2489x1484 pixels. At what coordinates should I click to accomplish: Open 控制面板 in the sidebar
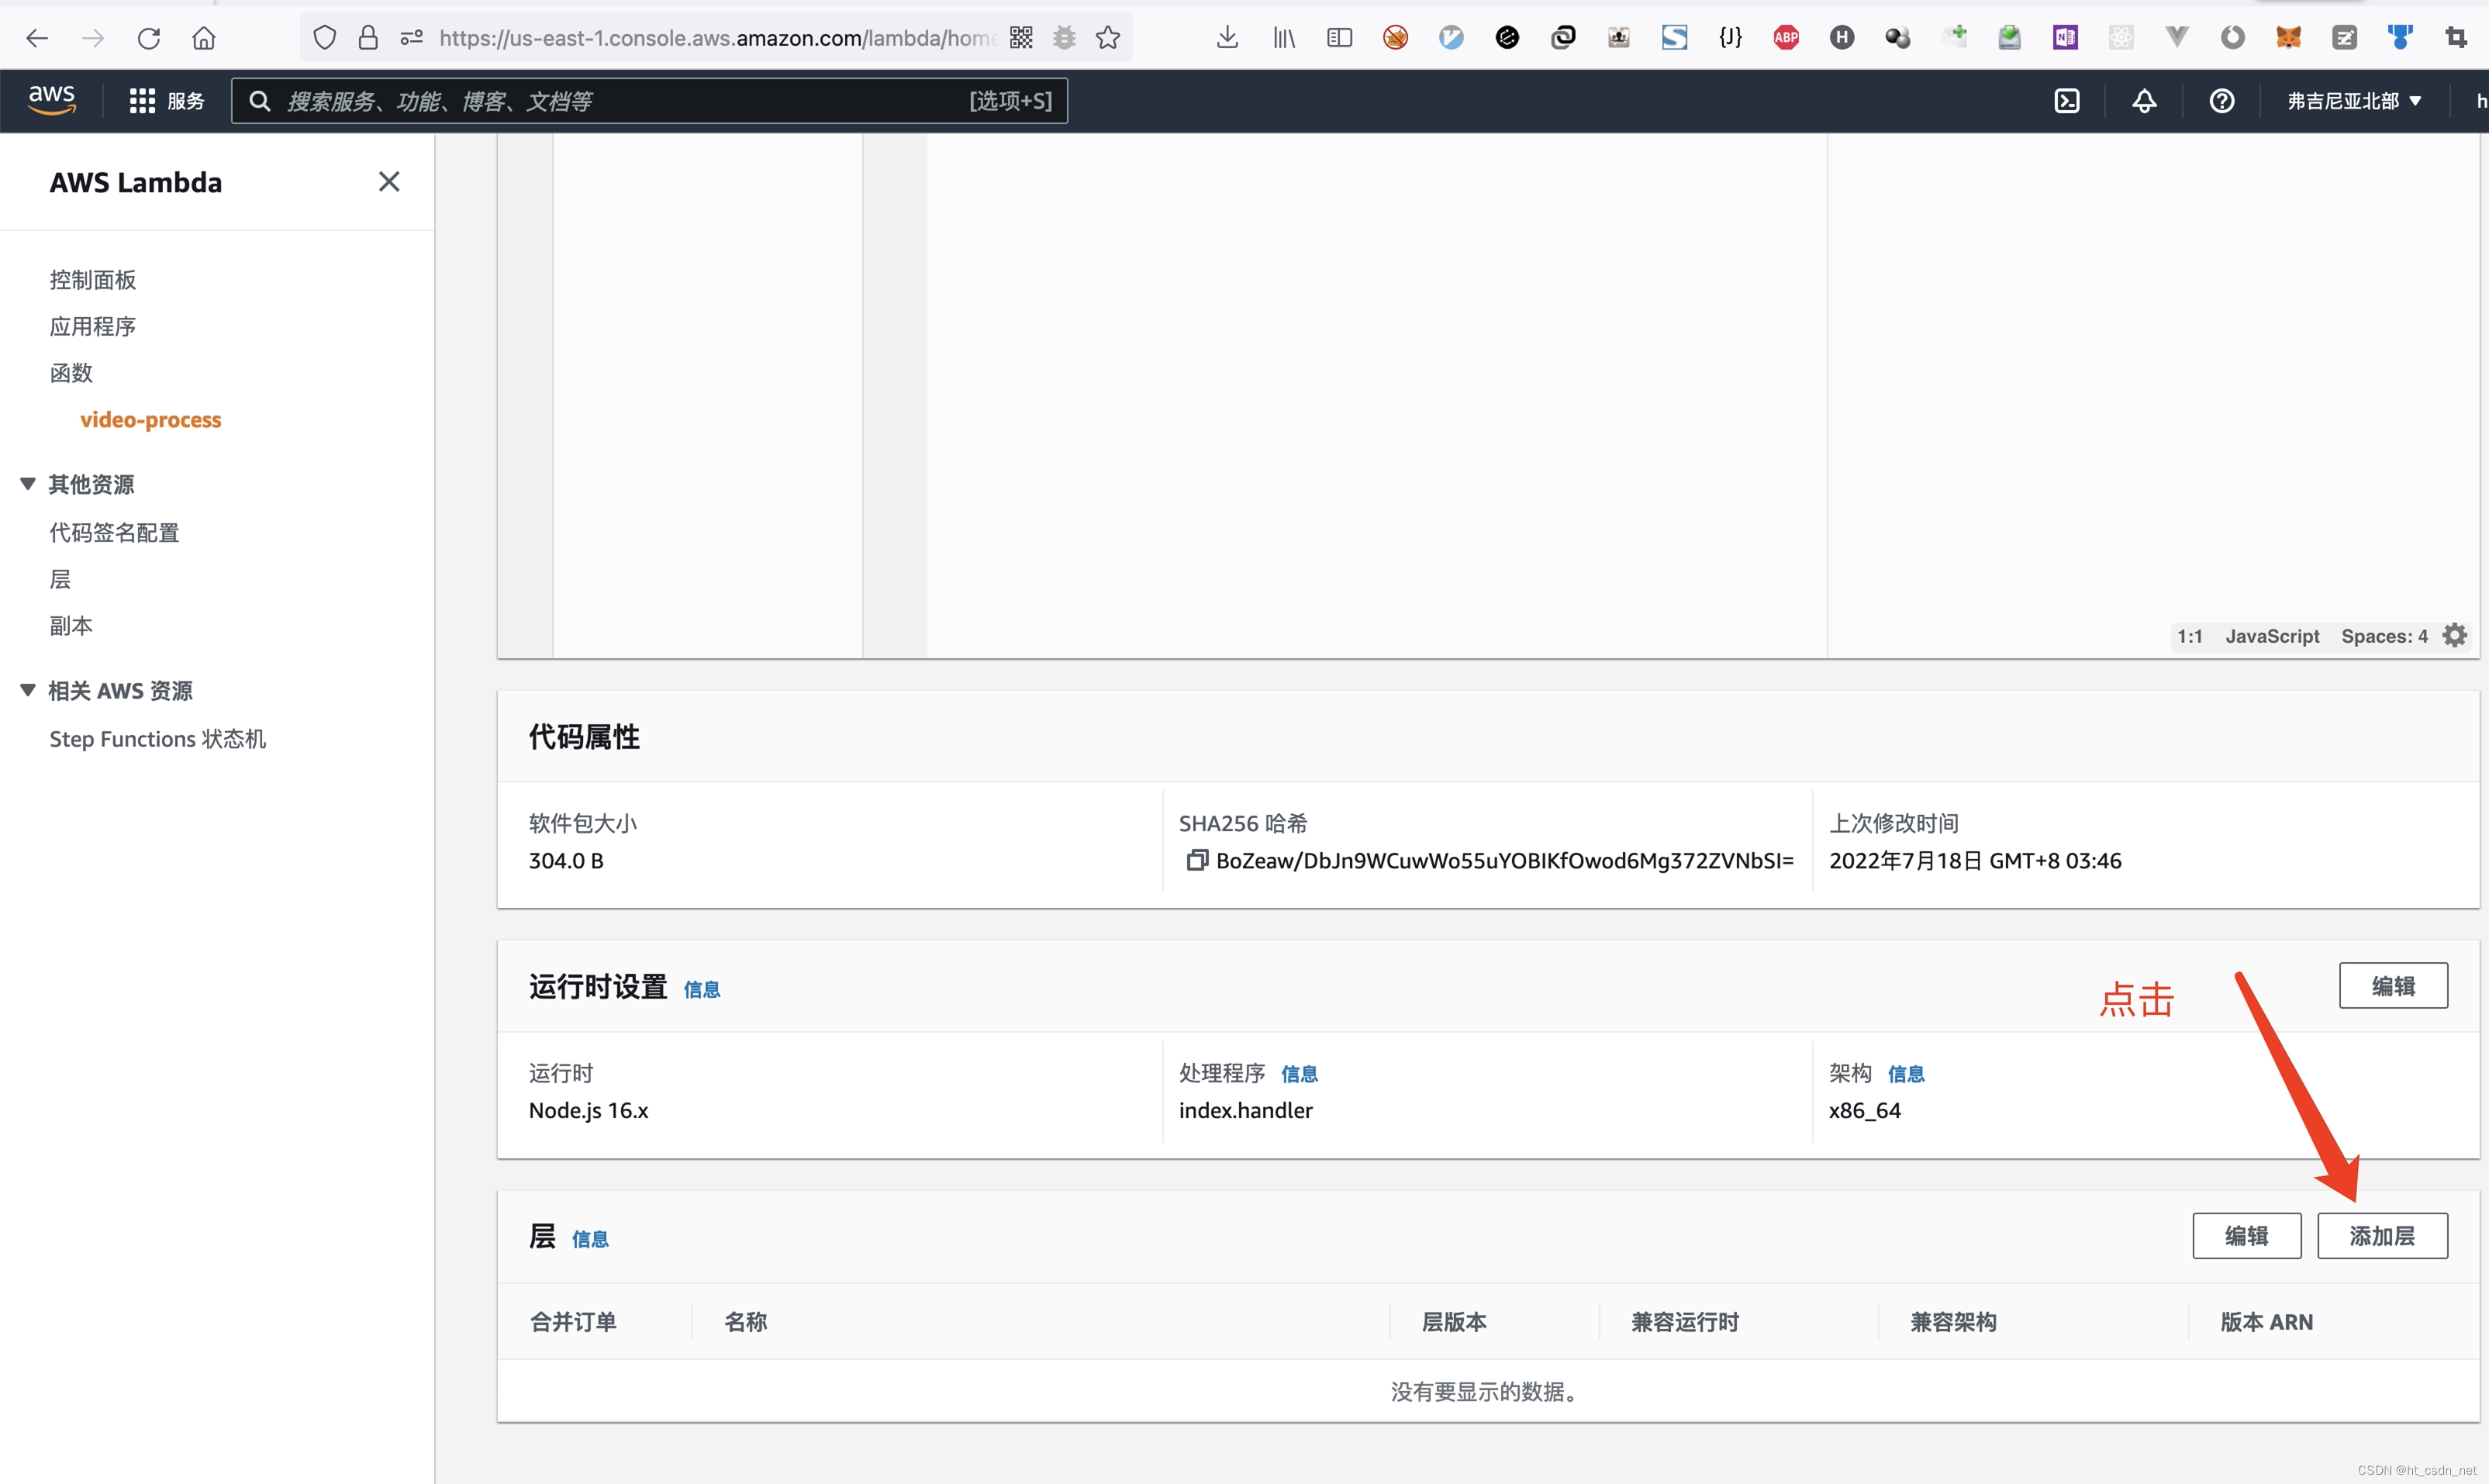click(x=93, y=280)
